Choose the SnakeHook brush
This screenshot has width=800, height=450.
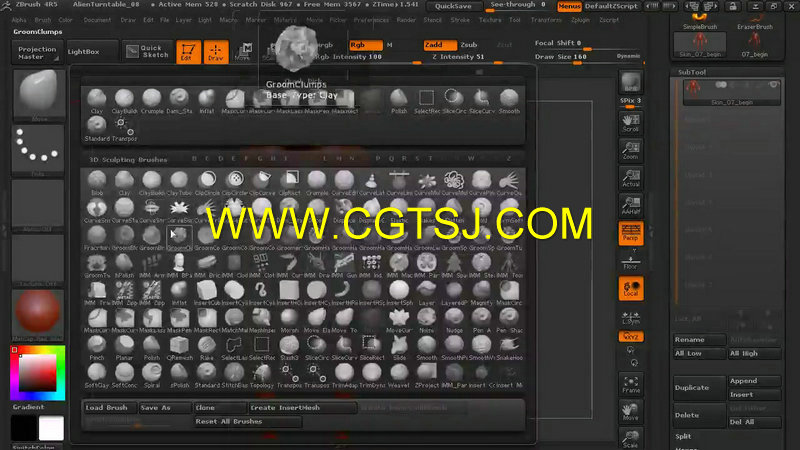509,347
